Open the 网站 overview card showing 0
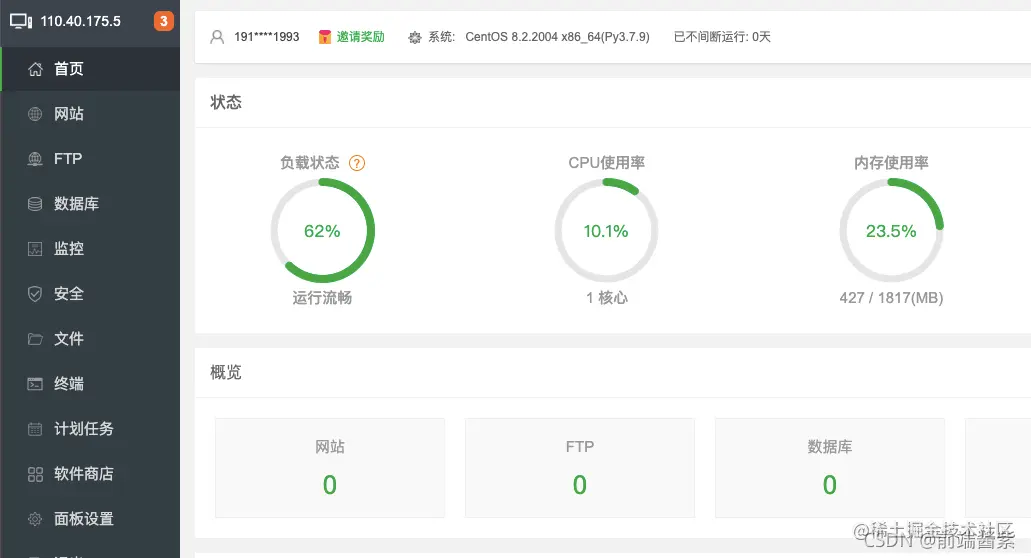 pos(330,468)
